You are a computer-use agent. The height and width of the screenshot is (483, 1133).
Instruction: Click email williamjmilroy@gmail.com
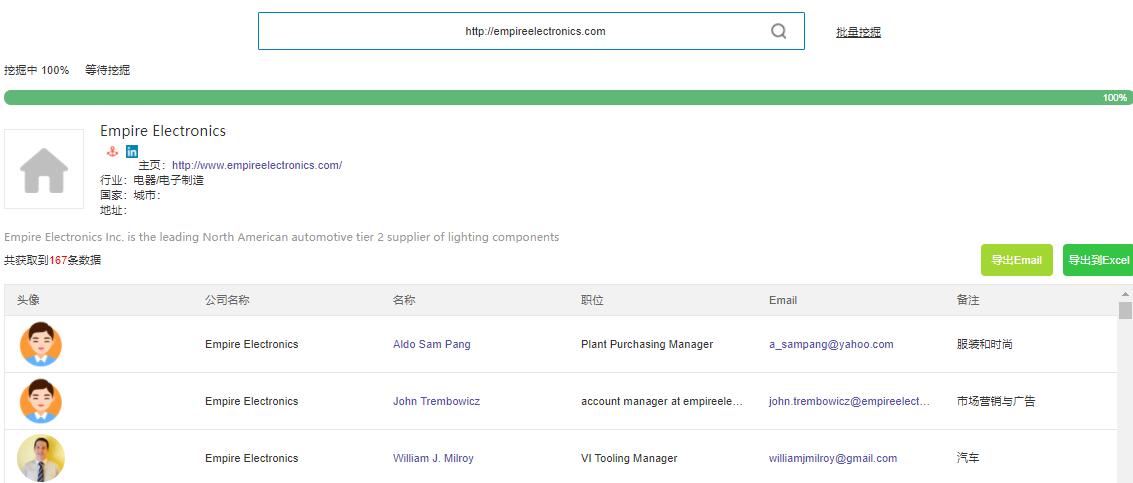point(833,458)
